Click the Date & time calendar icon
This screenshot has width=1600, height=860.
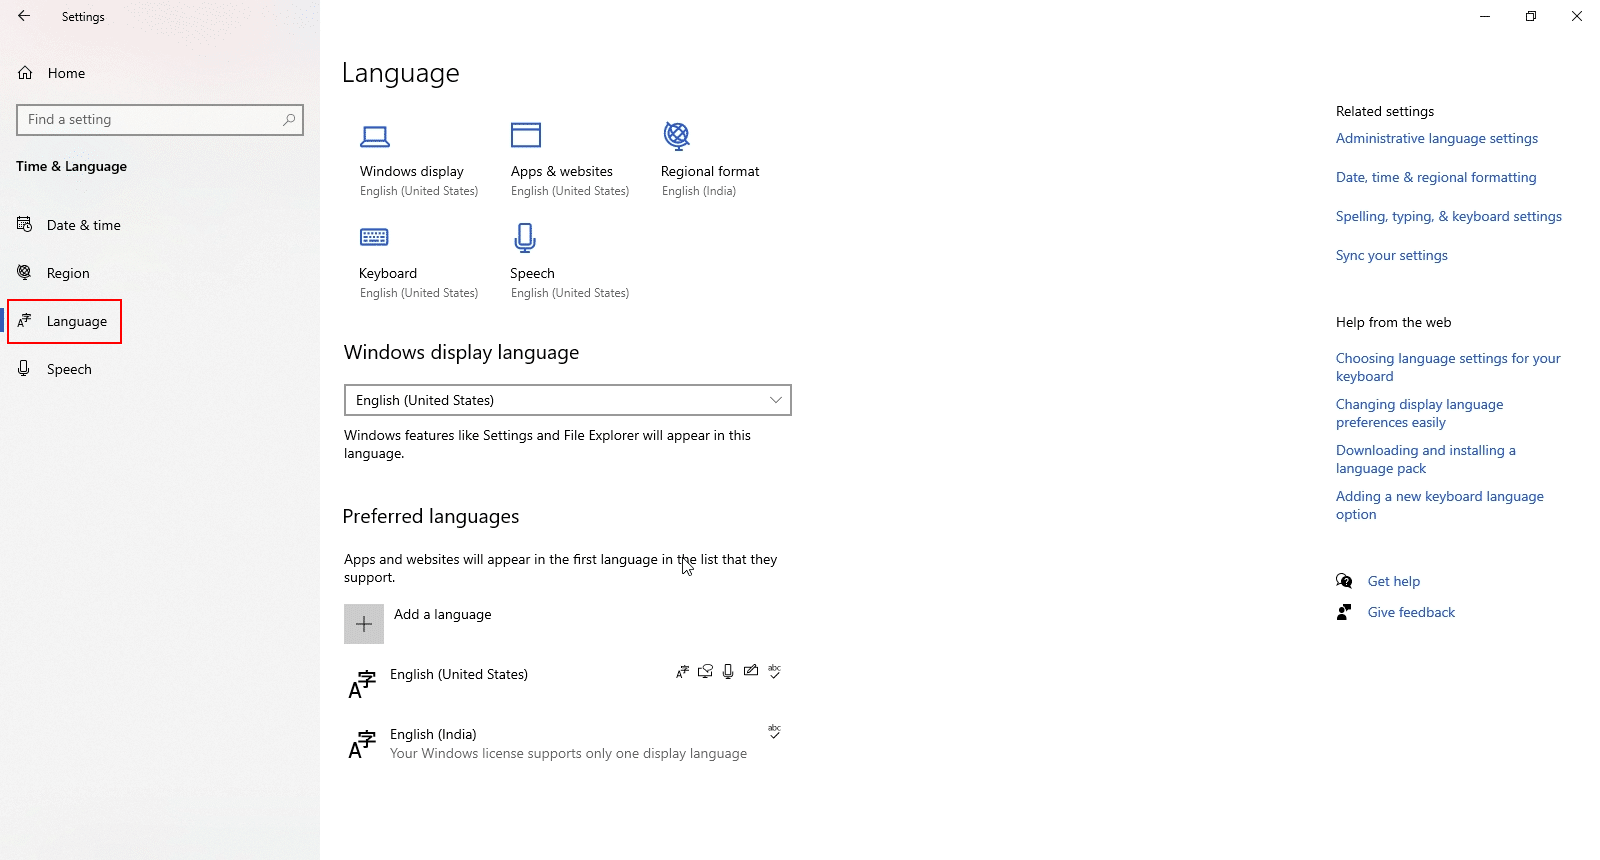tap(24, 225)
